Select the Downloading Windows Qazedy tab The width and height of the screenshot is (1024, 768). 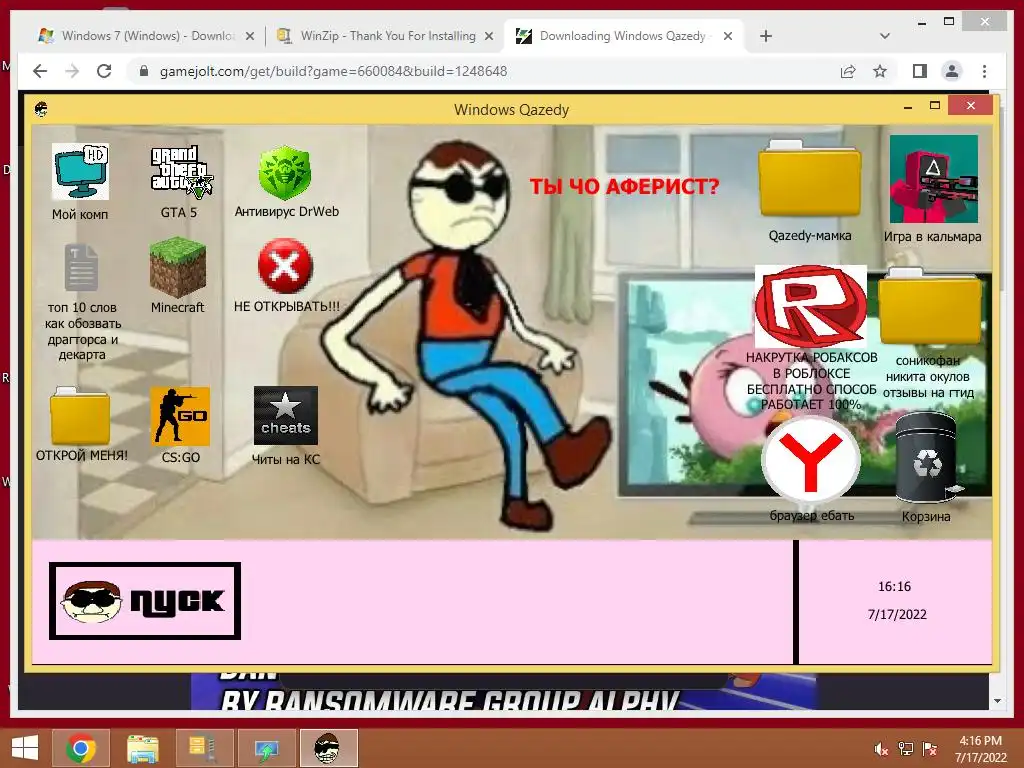(622, 36)
